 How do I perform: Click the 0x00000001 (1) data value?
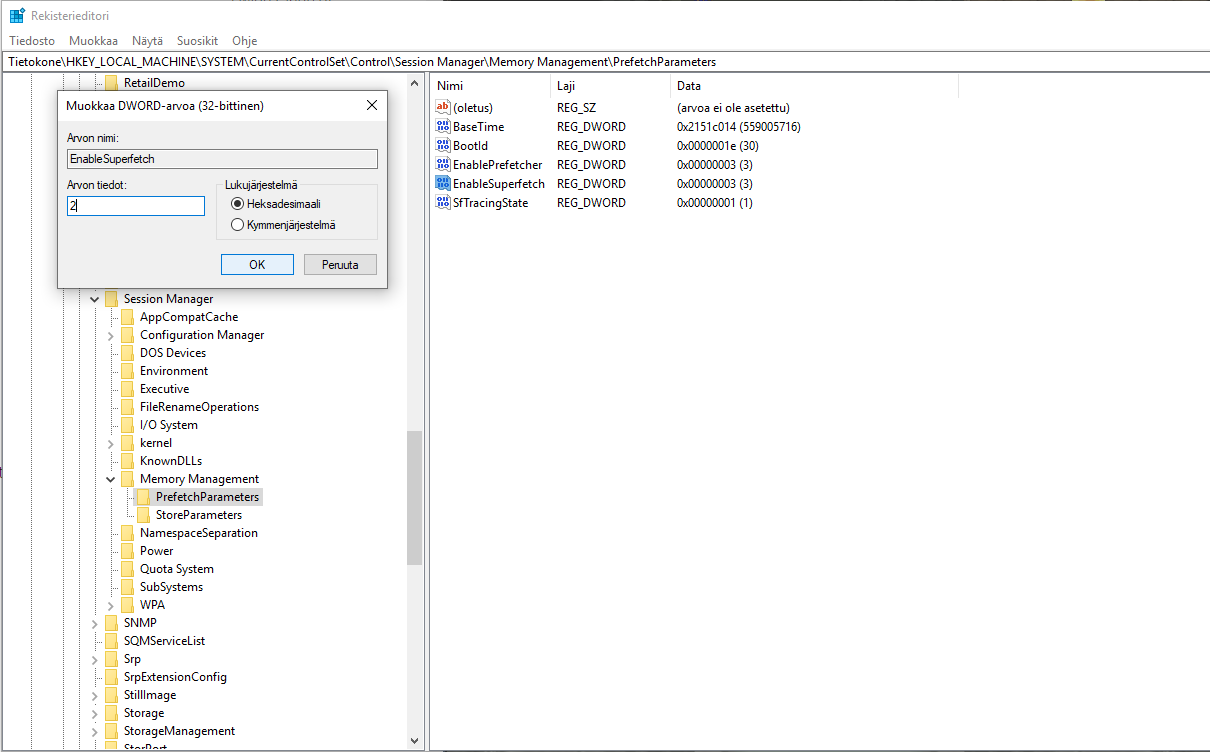[715, 203]
